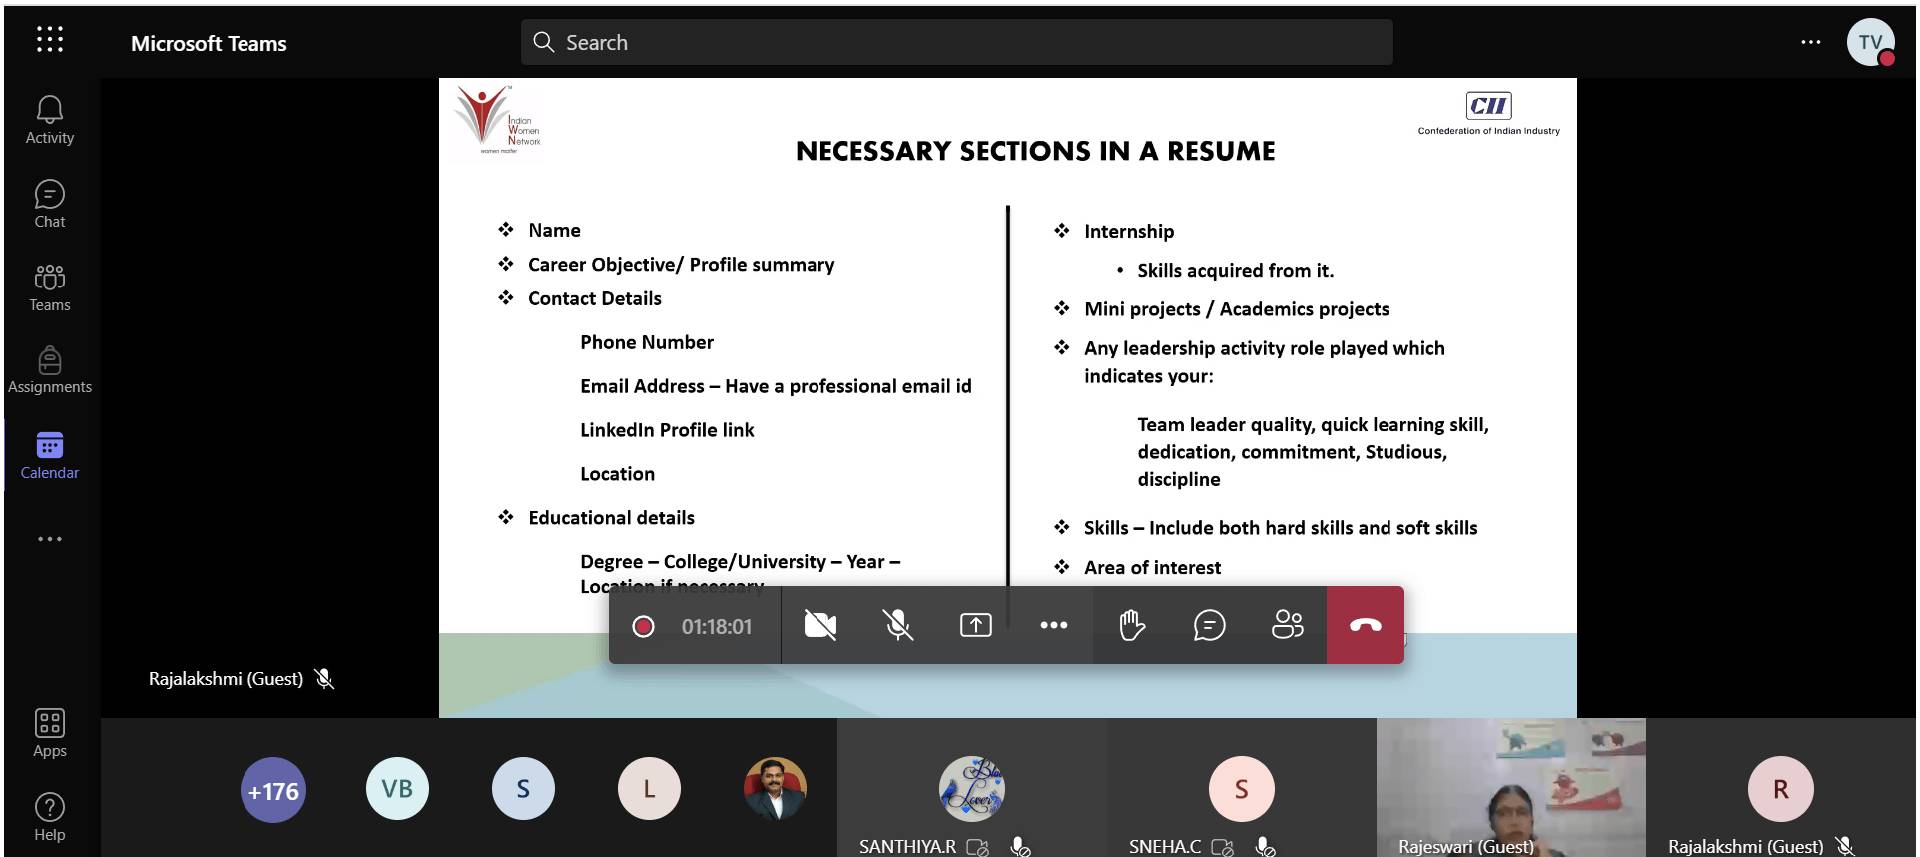
Task: Click the Search input box
Action: [x=956, y=42]
